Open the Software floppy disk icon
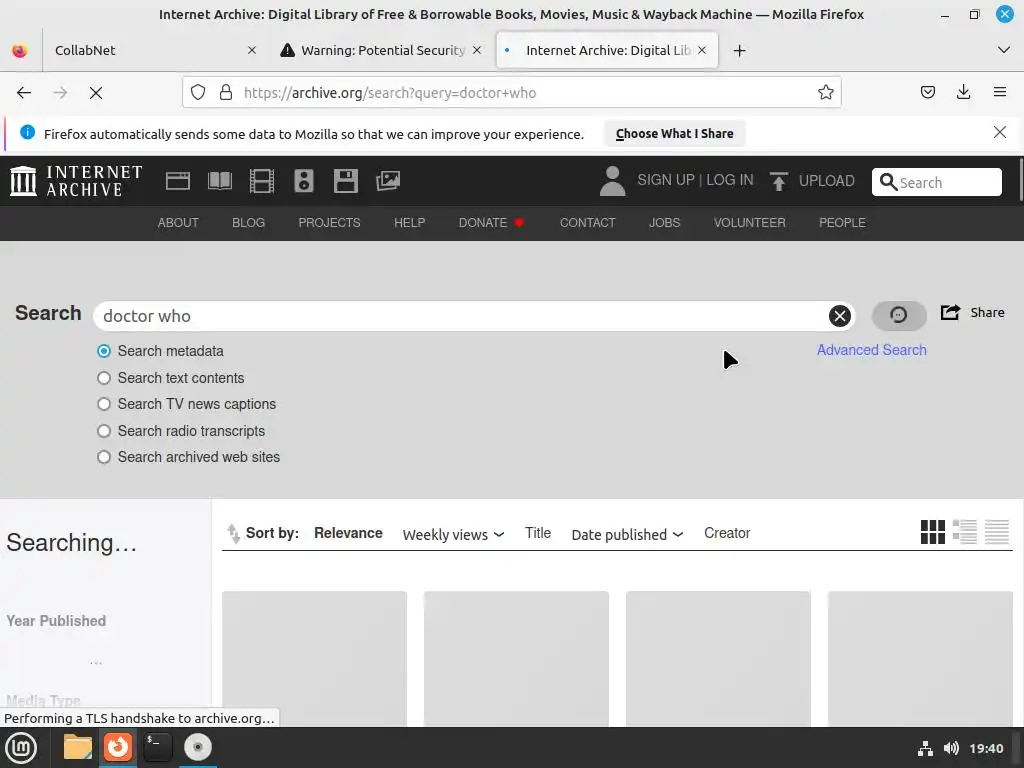The height and width of the screenshot is (768, 1024). [x=345, y=181]
